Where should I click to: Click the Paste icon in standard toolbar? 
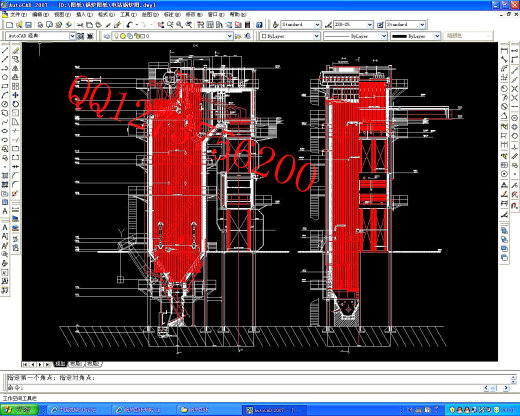pyautogui.click(x=99, y=25)
